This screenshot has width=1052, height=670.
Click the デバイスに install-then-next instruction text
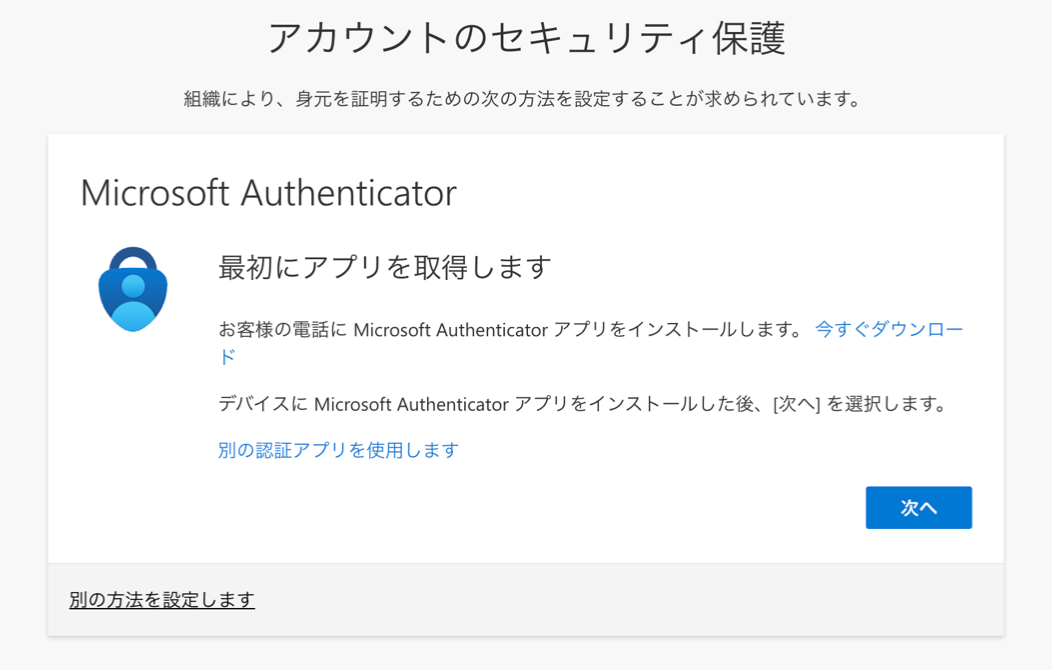[x=582, y=404]
